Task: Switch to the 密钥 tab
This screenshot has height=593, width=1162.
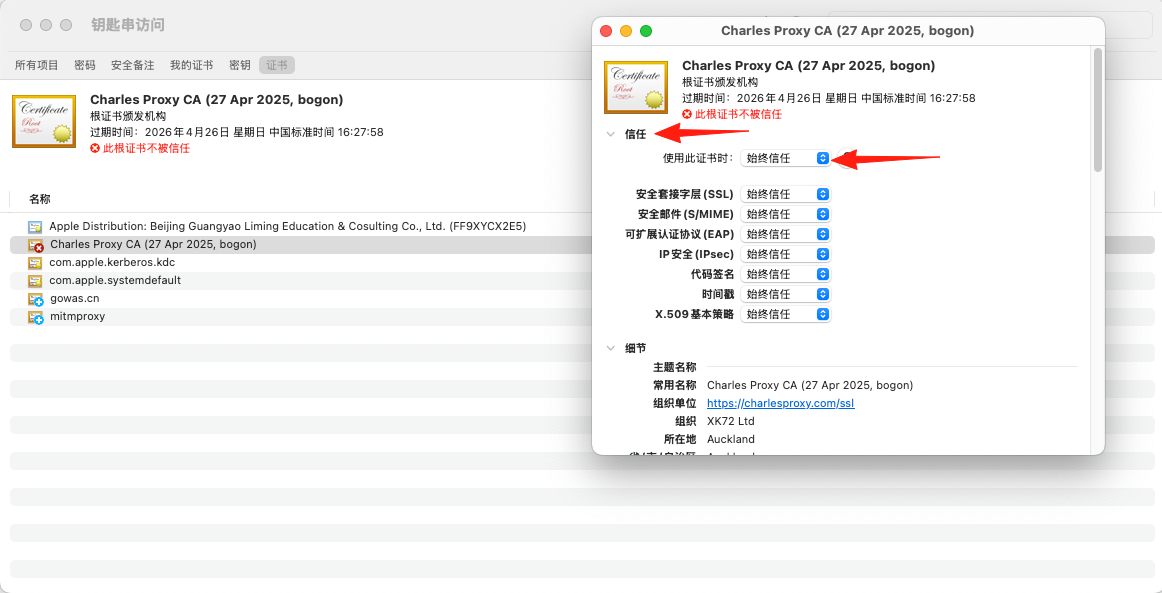Action: click(x=240, y=65)
